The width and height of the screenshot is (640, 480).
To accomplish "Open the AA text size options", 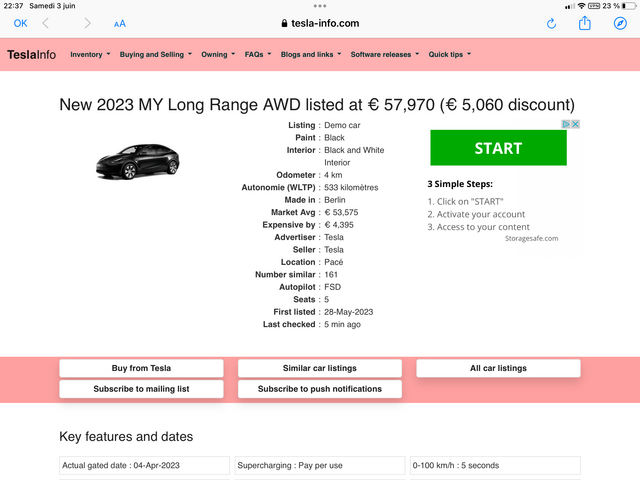I will [120, 24].
